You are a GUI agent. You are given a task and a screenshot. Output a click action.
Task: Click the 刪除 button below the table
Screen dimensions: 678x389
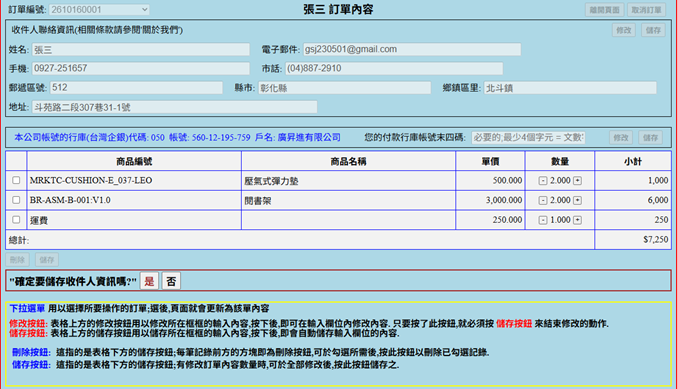pyautogui.click(x=17, y=259)
